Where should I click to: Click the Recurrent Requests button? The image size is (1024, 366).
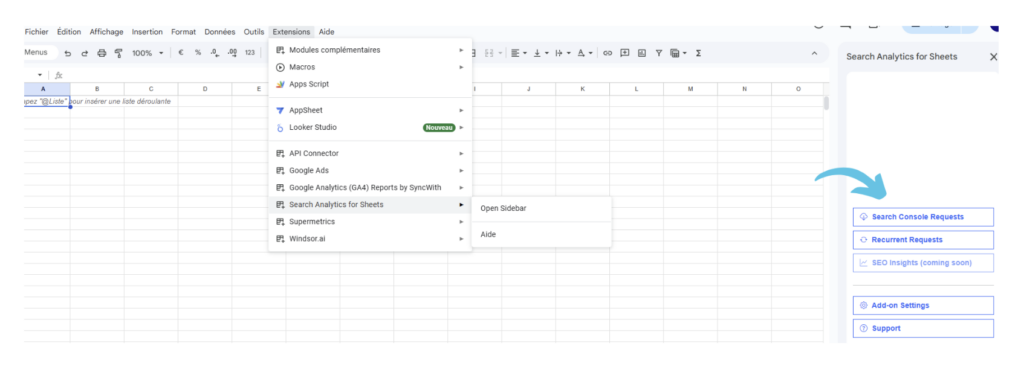[x=923, y=240]
